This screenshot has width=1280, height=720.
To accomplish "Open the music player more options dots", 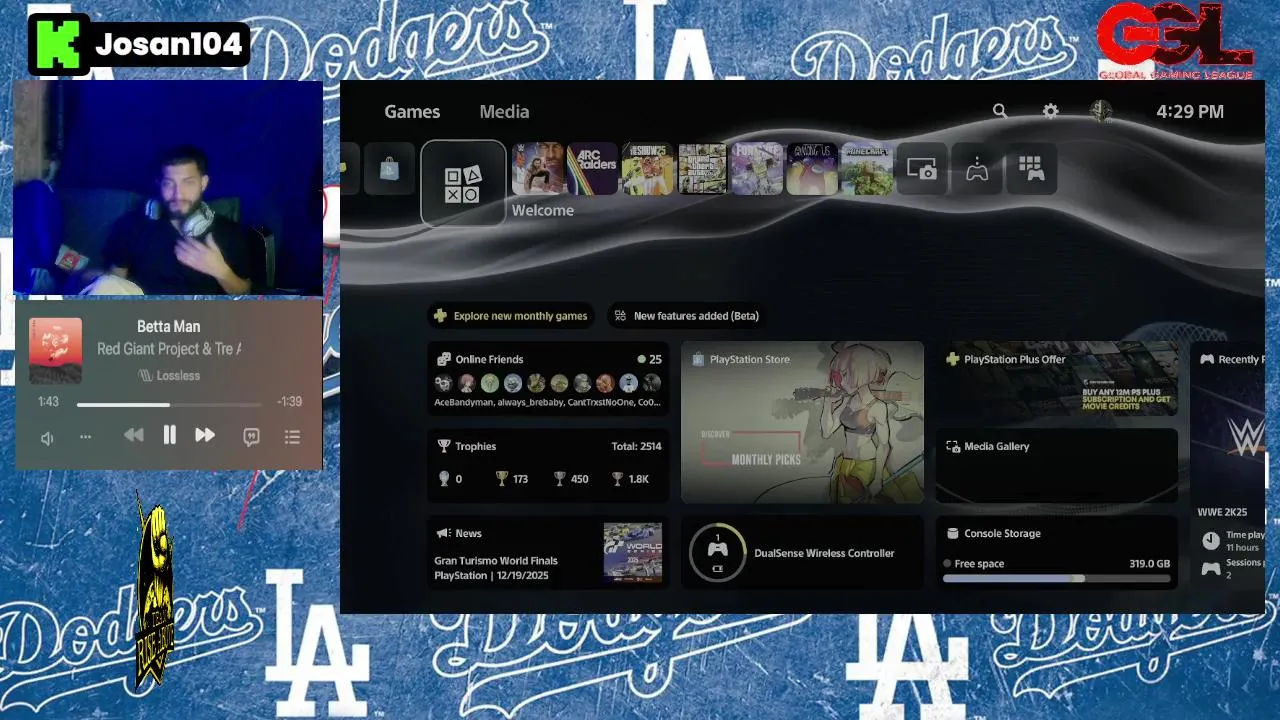I will (x=85, y=437).
